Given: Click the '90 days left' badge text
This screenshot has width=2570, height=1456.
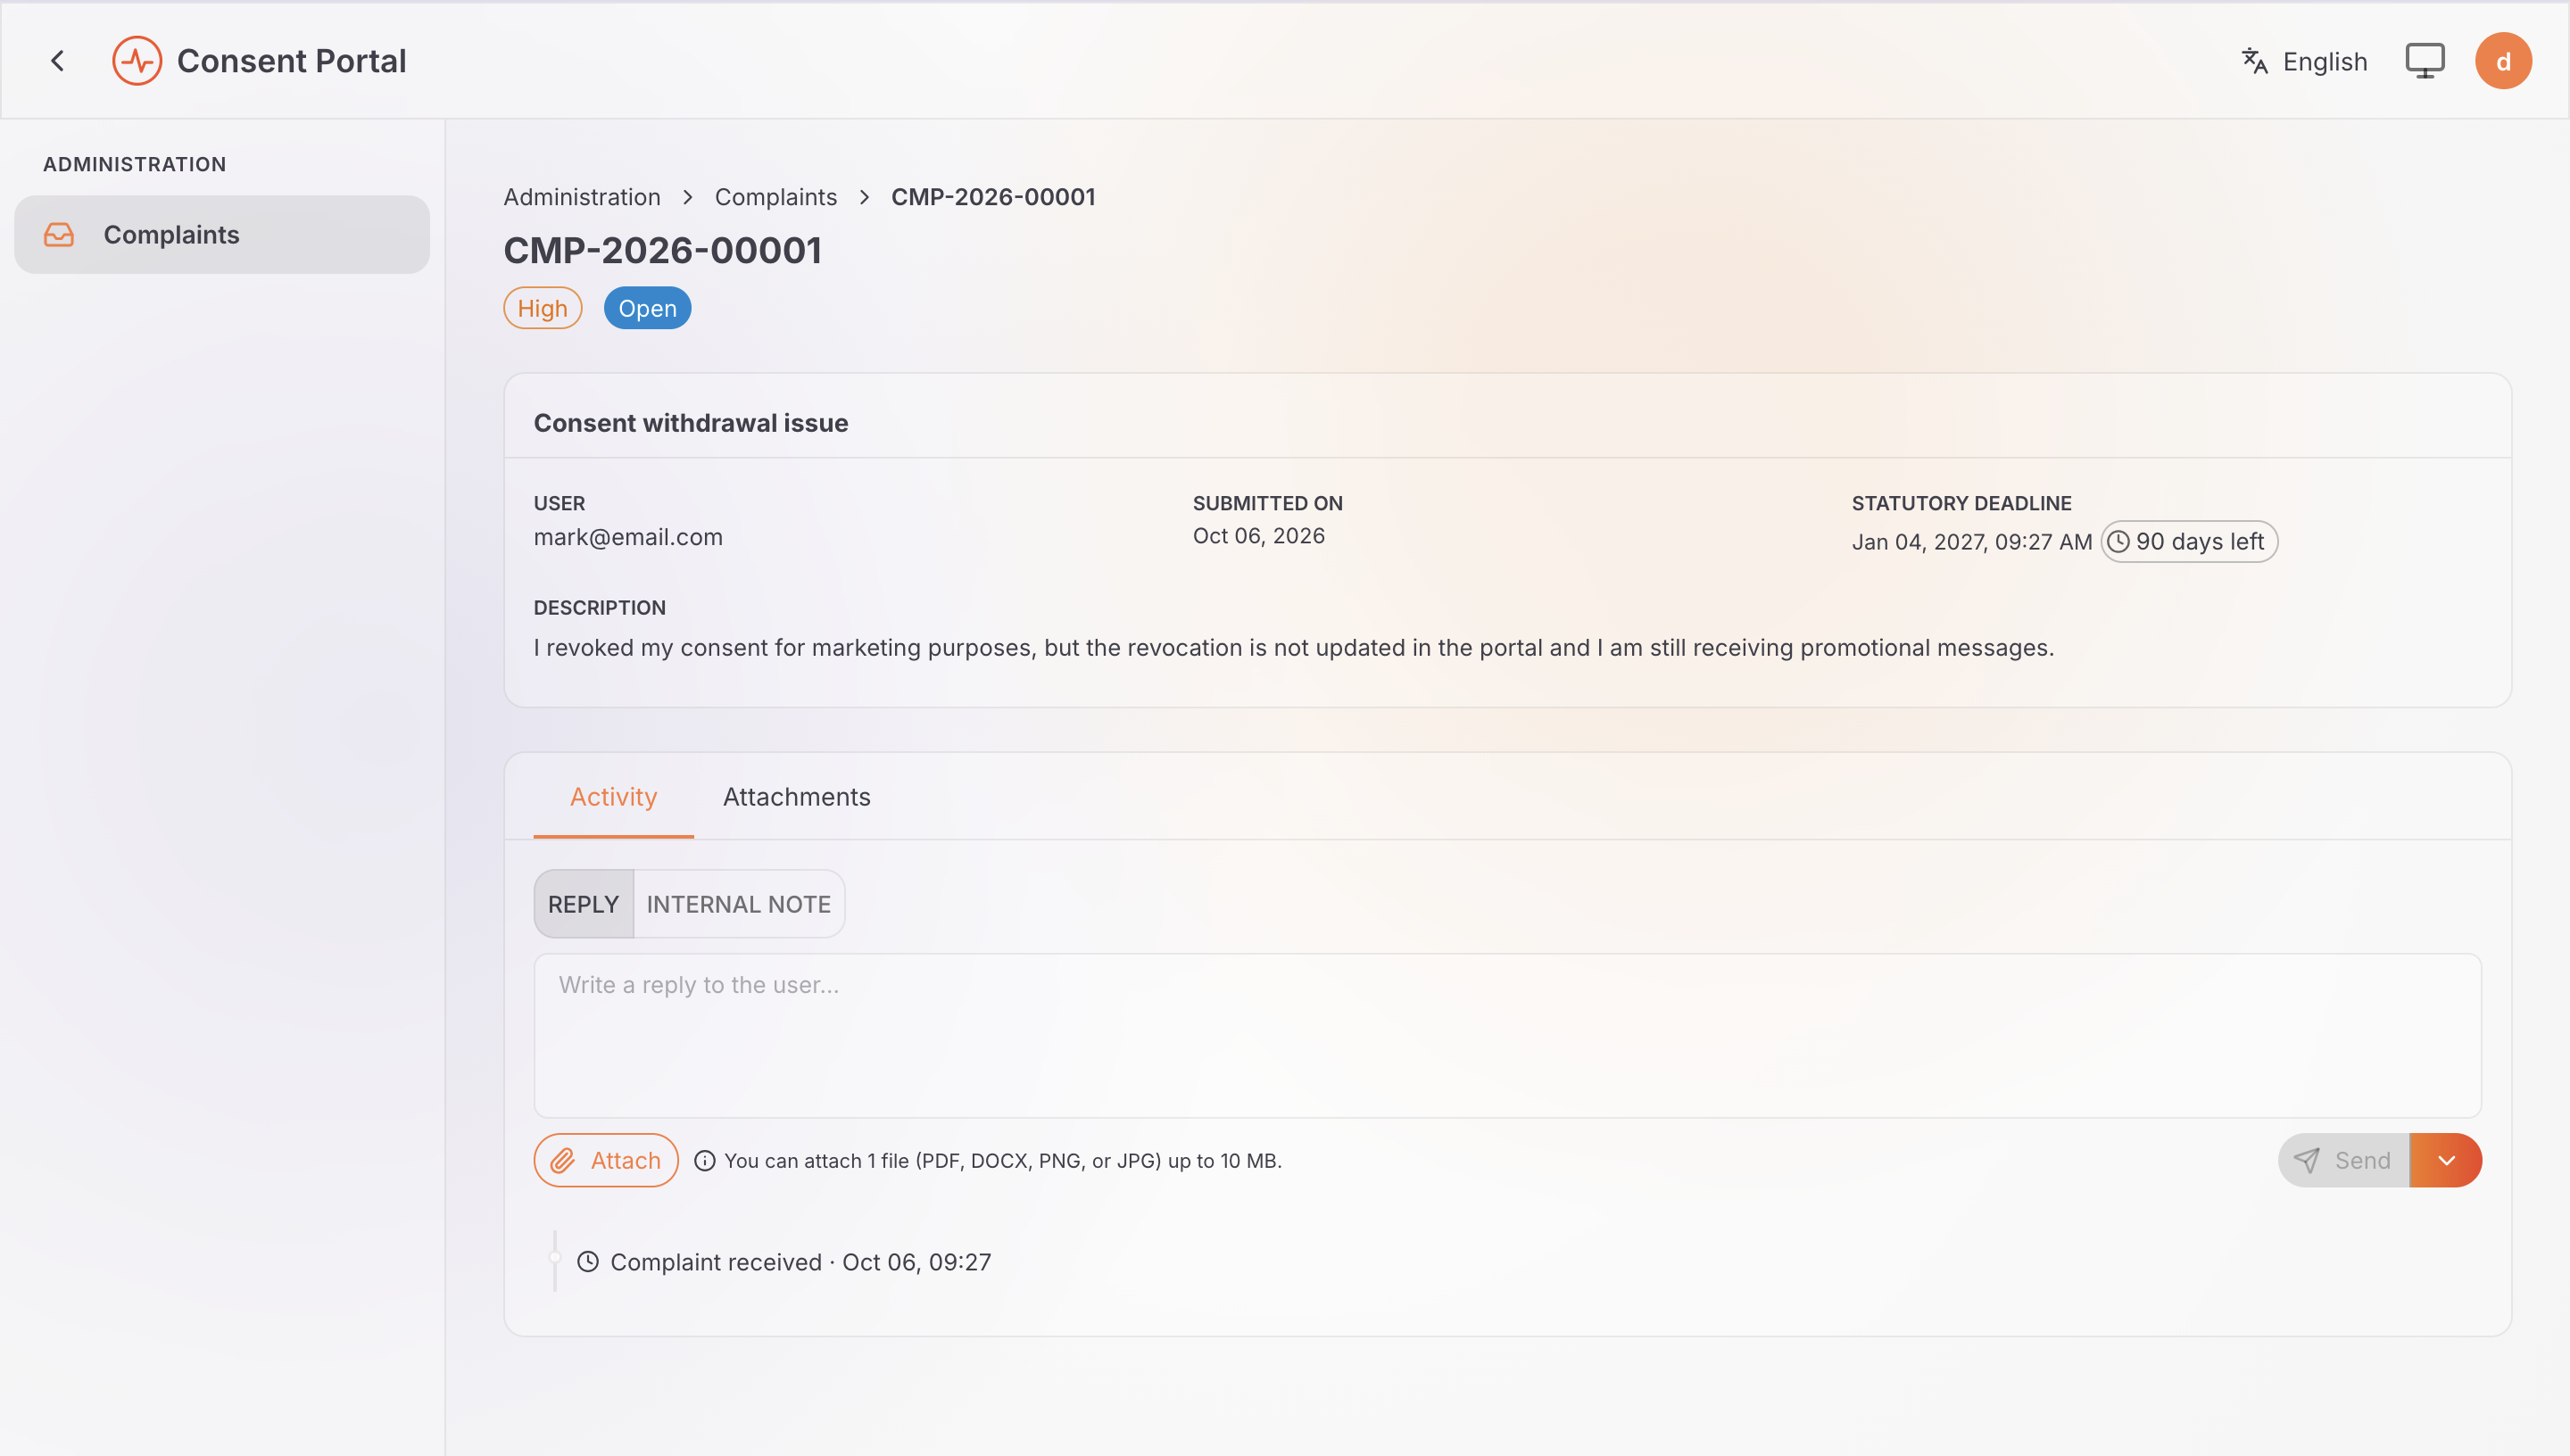Looking at the screenshot, I should (2199, 541).
